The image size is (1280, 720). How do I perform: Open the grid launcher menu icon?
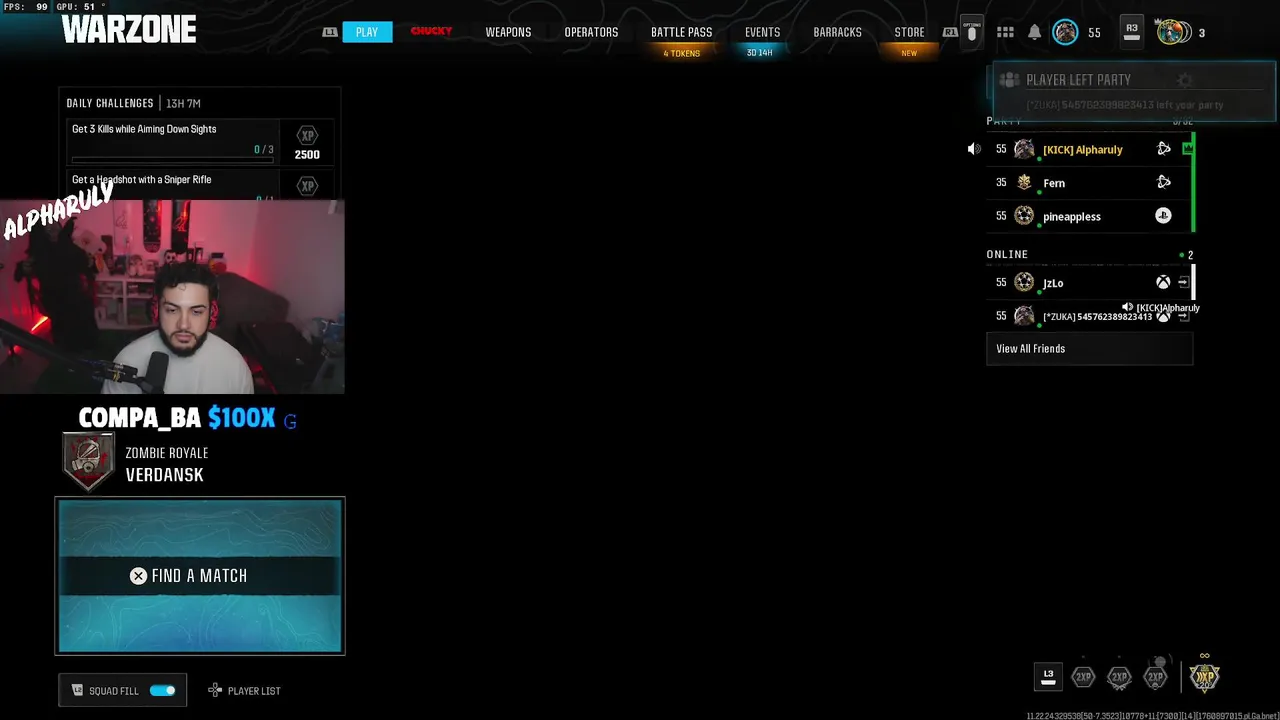point(1005,32)
